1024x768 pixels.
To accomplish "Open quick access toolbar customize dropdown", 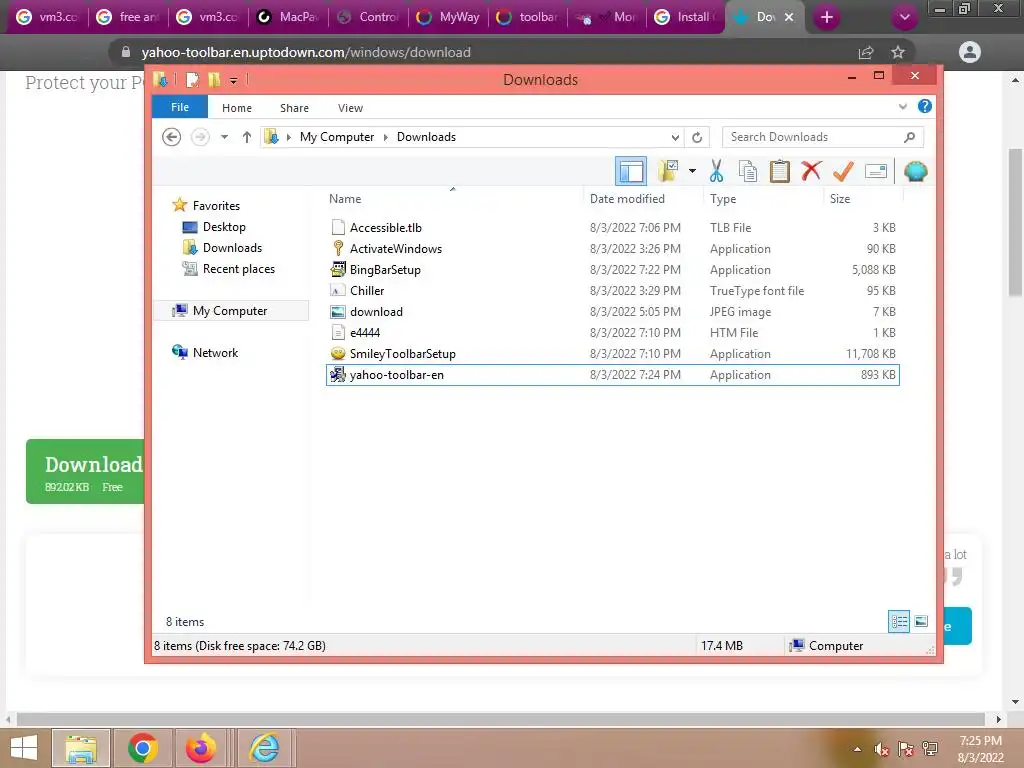I will coord(233,81).
